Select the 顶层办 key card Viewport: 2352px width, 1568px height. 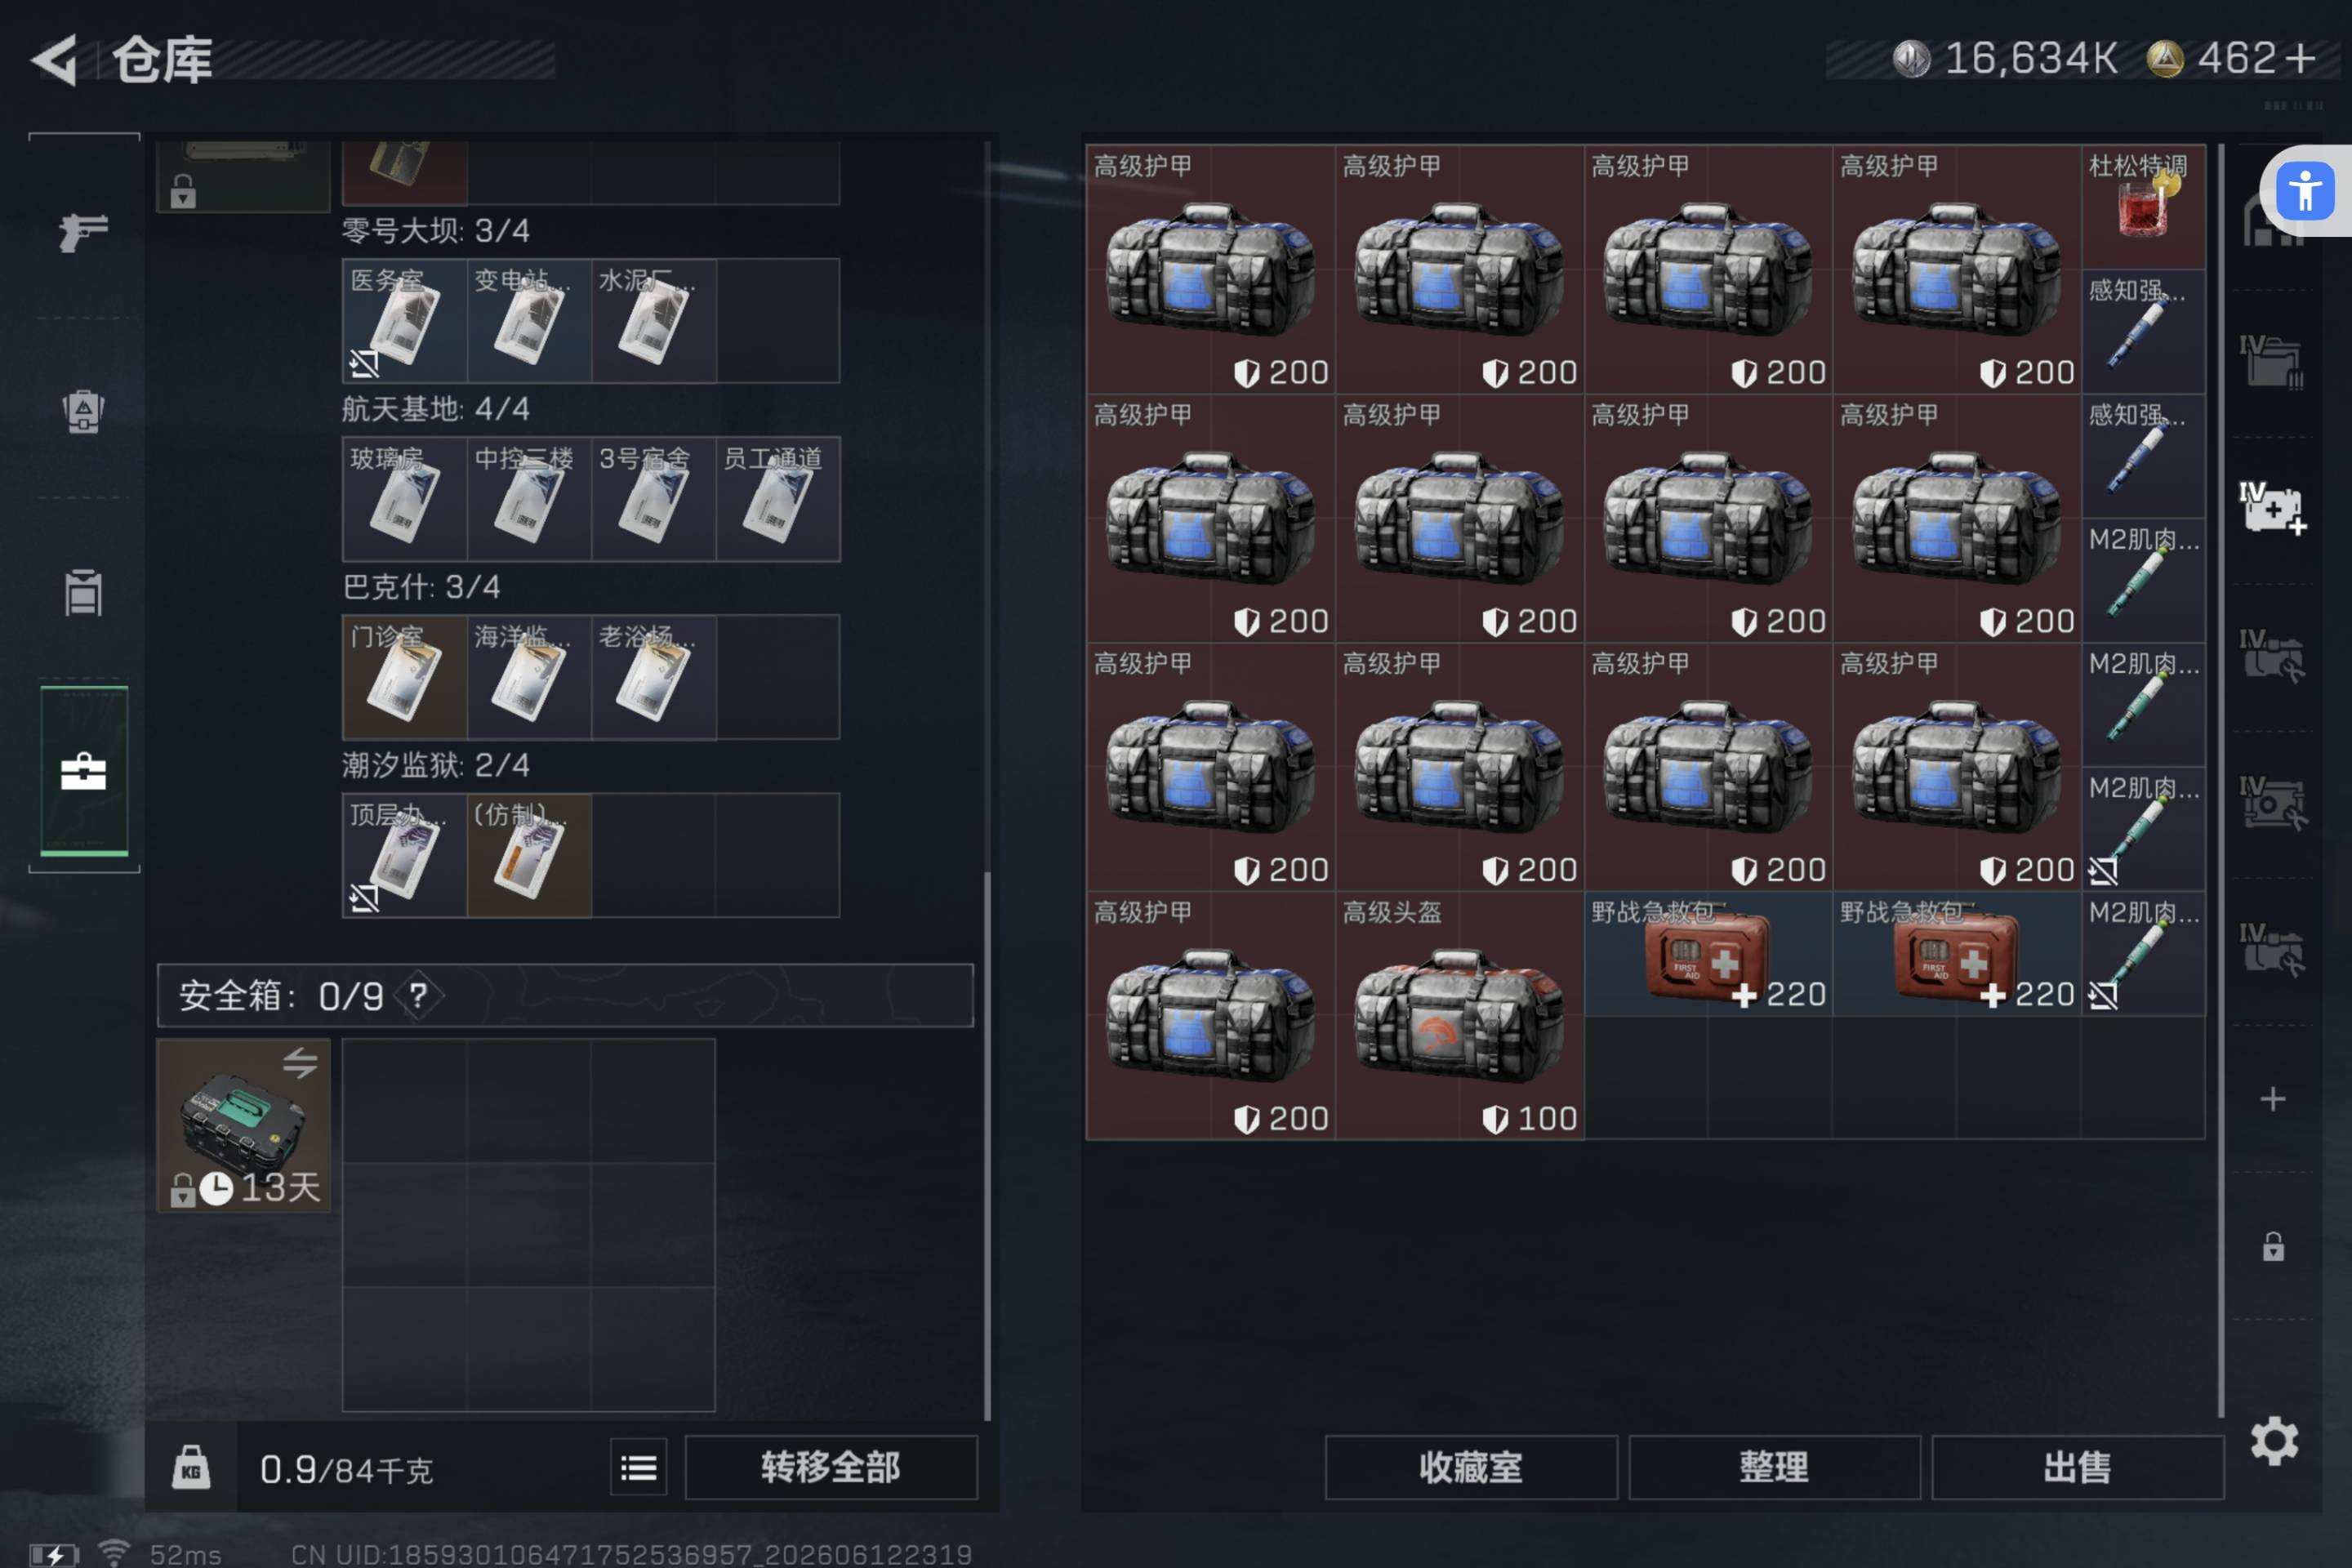[x=404, y=855]
